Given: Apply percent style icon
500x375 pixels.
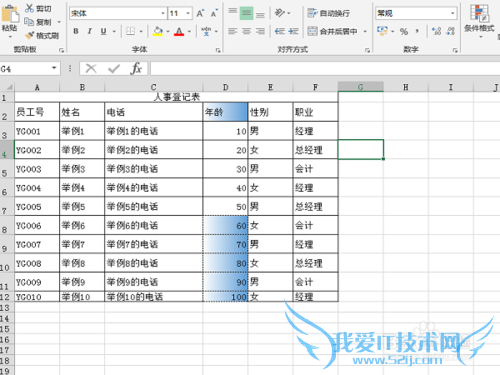Looking at the screenshot, I should 404,31.
